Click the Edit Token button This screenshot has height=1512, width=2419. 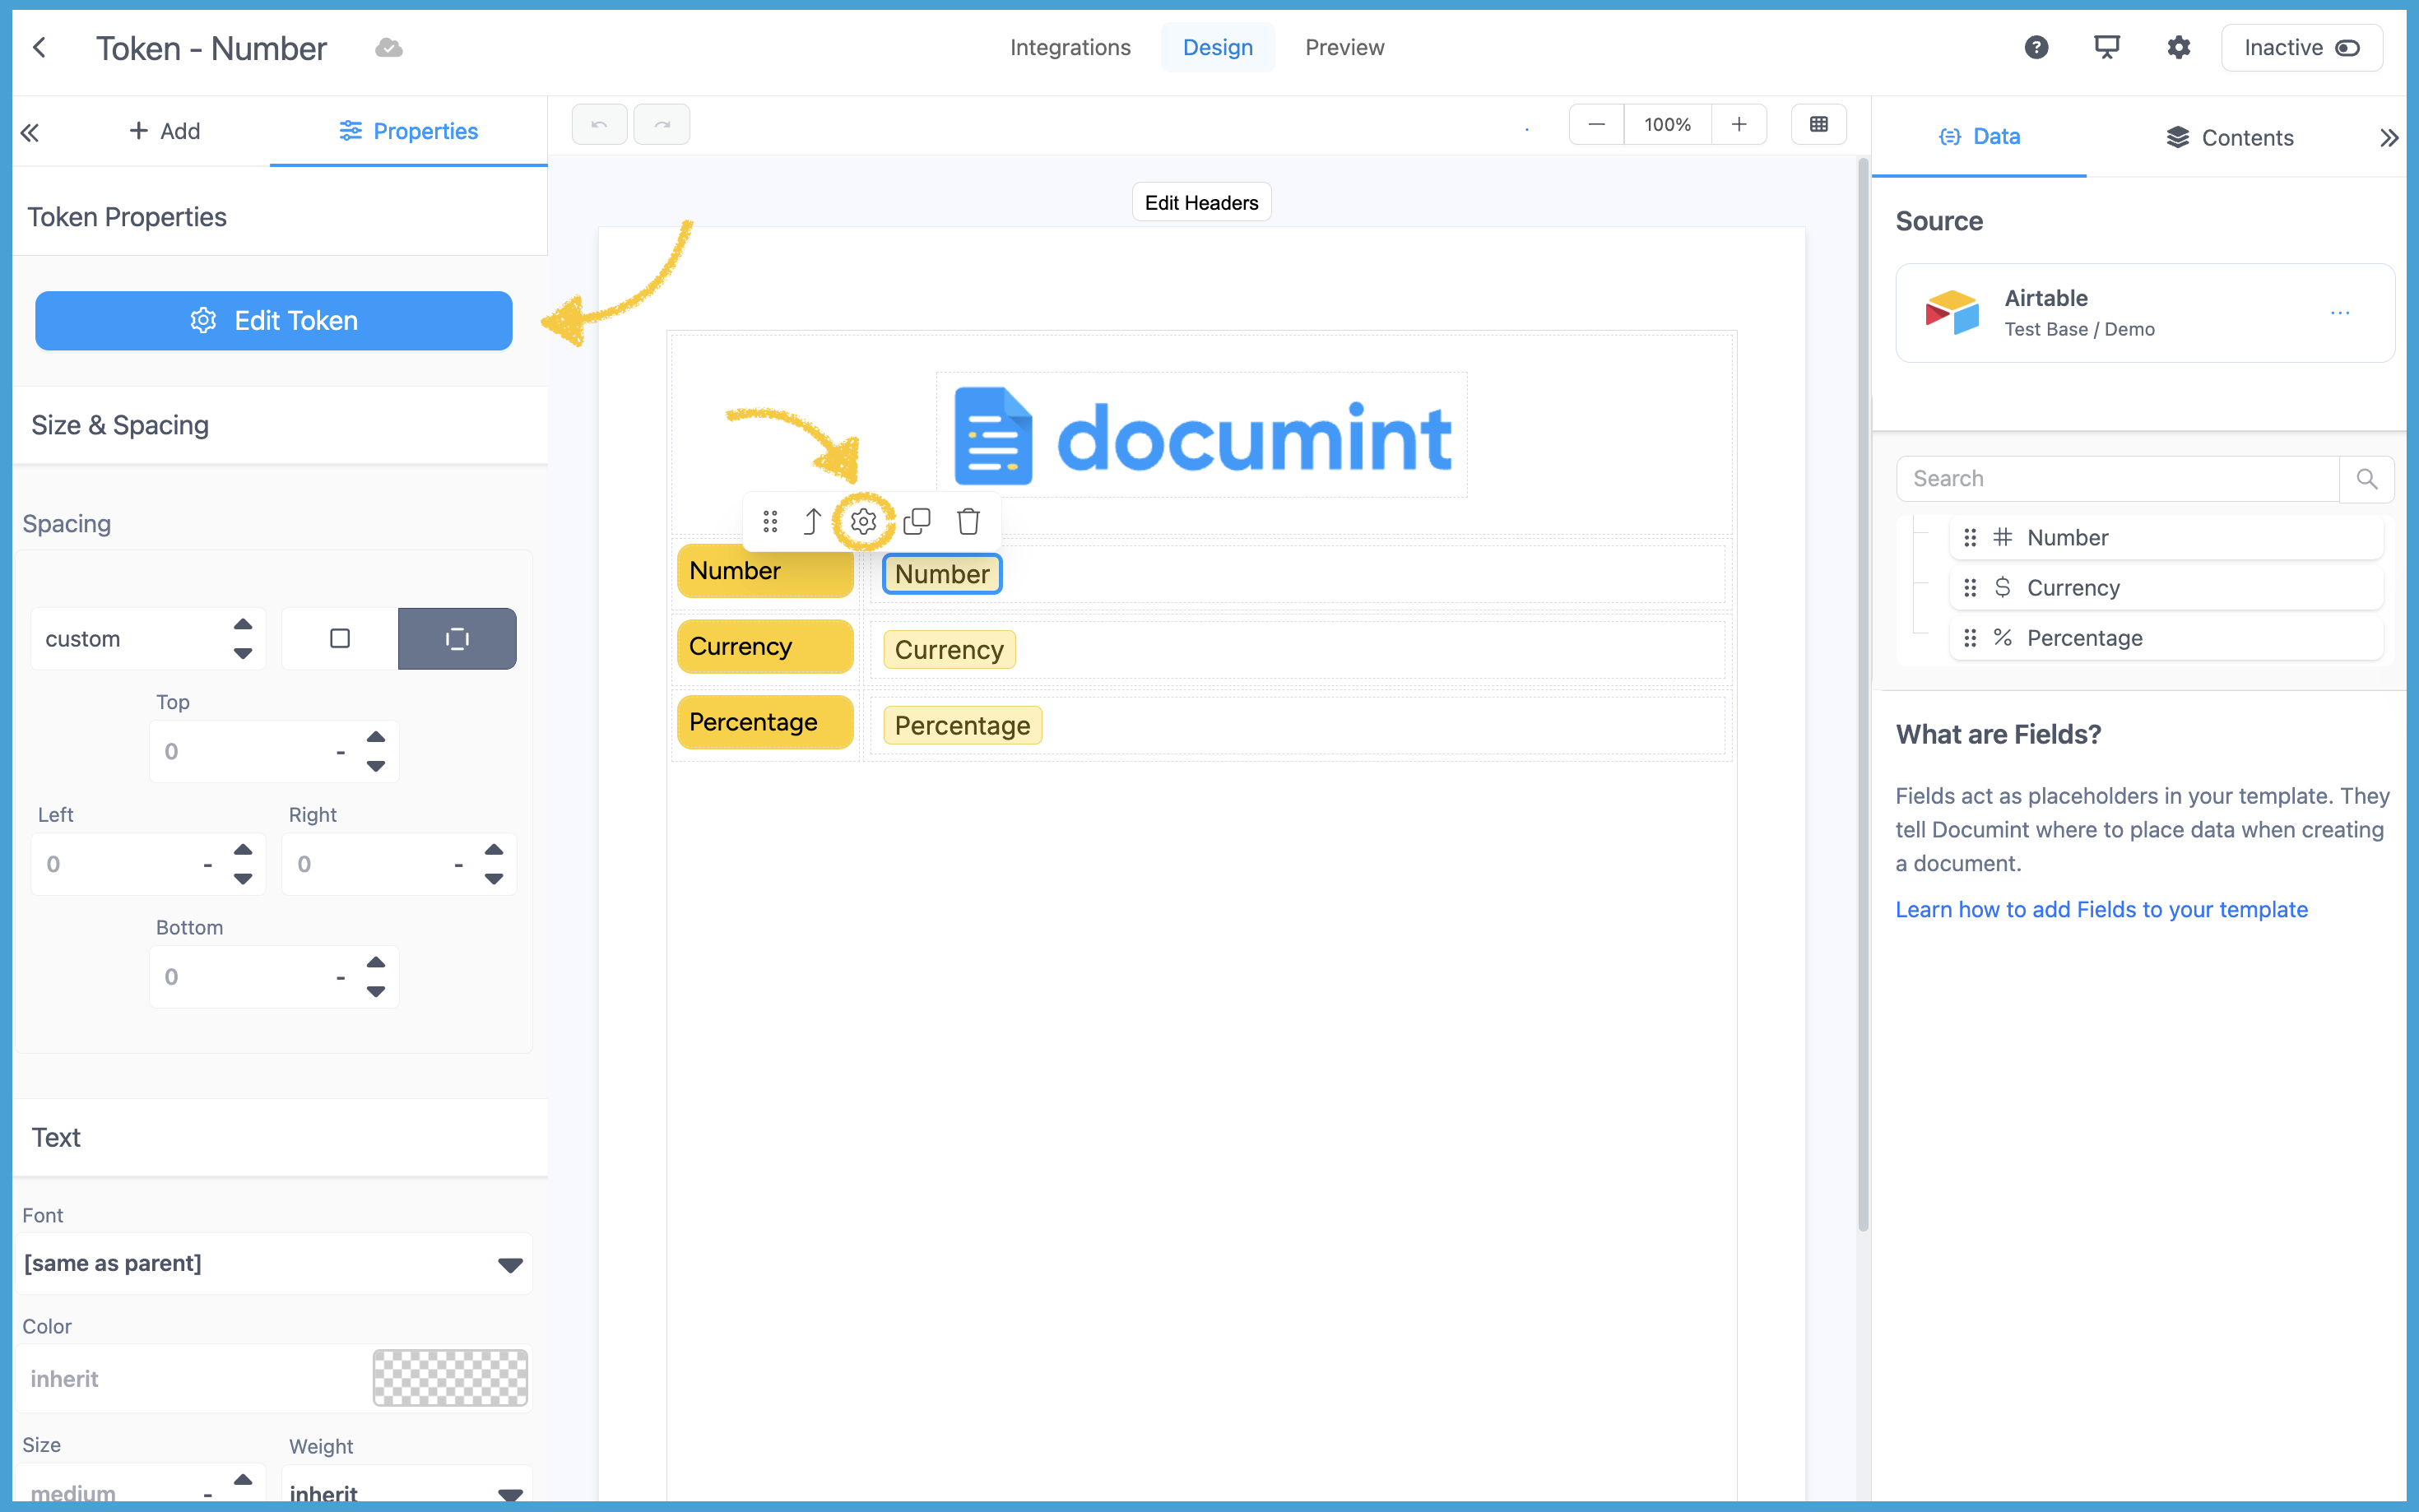pyautogui.click(x=273, y=320)
